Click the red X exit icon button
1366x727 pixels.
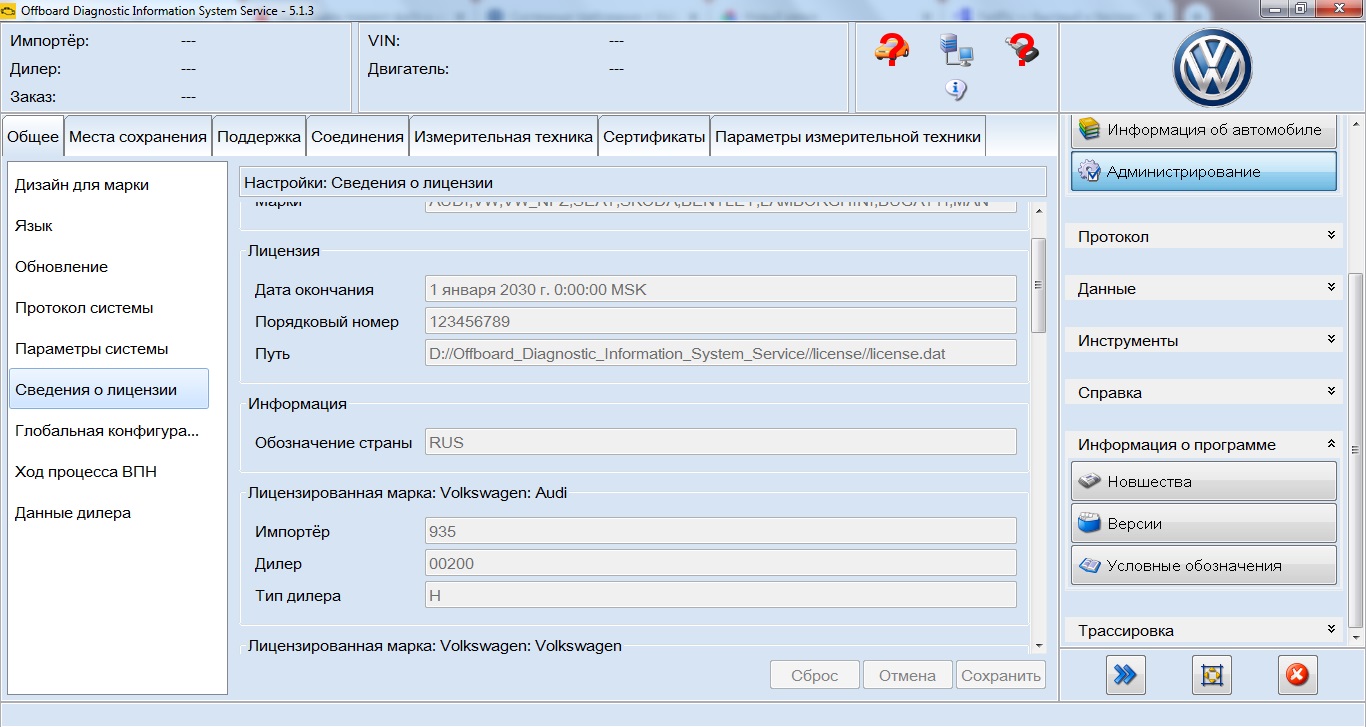tap(1297, 675)
